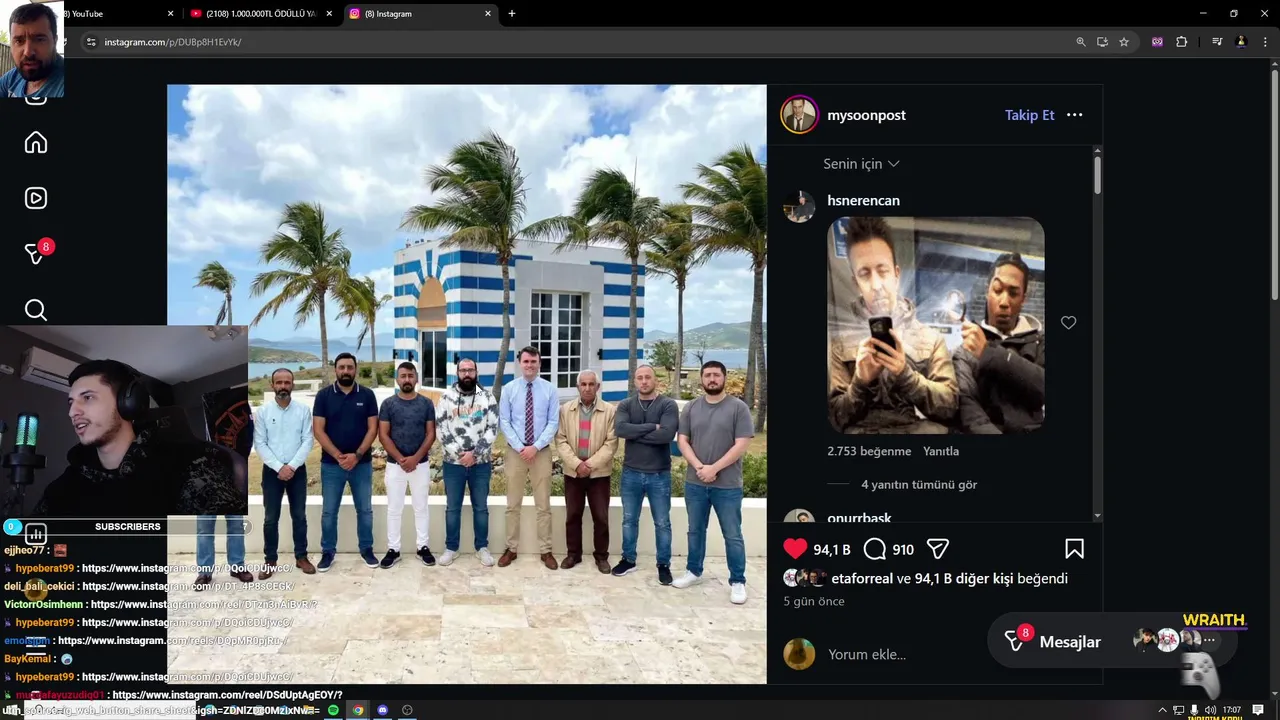Switch to the YouTube browser tab
The width and height of the screenshot is (1280, 720).
pyautogui.click(x=100, y=14)
